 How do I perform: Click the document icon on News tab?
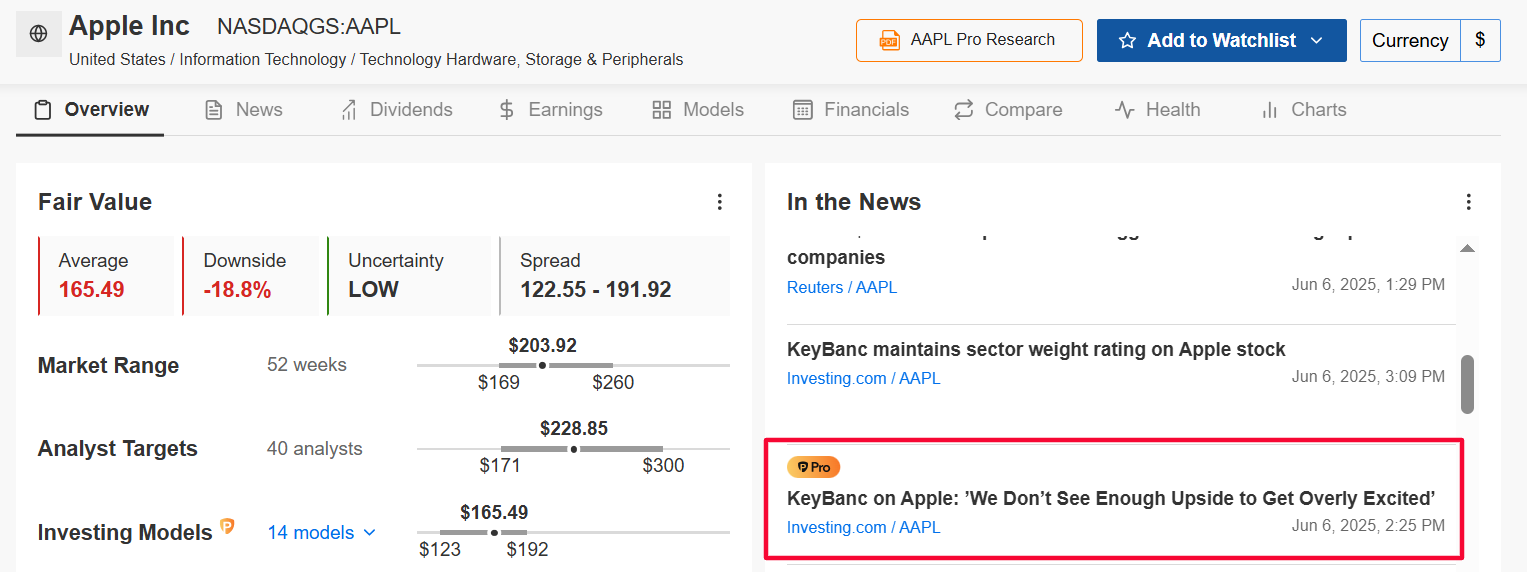point(213,110)
